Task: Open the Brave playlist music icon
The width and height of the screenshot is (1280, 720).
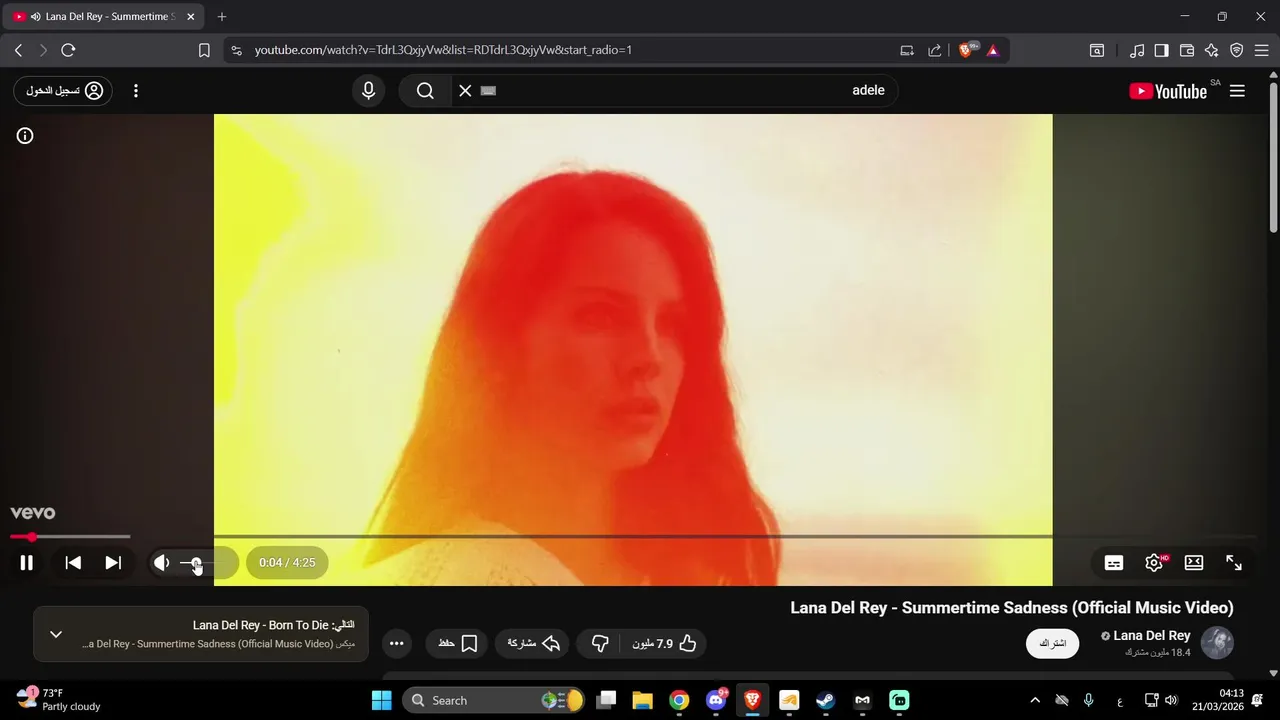Action: 1137,50
